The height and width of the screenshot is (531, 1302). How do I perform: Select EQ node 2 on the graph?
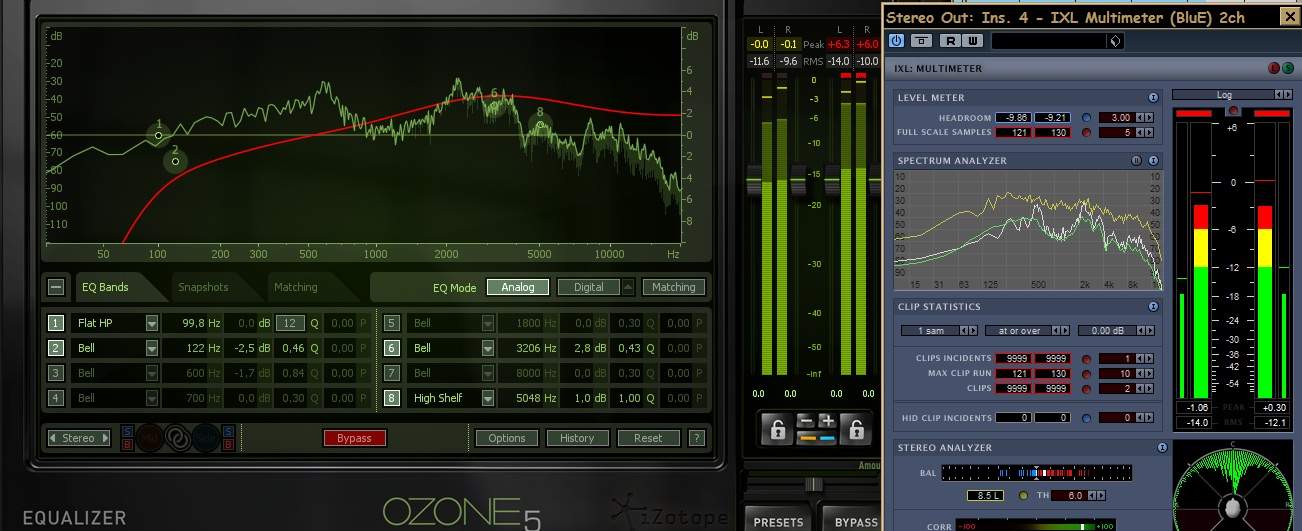175,161
